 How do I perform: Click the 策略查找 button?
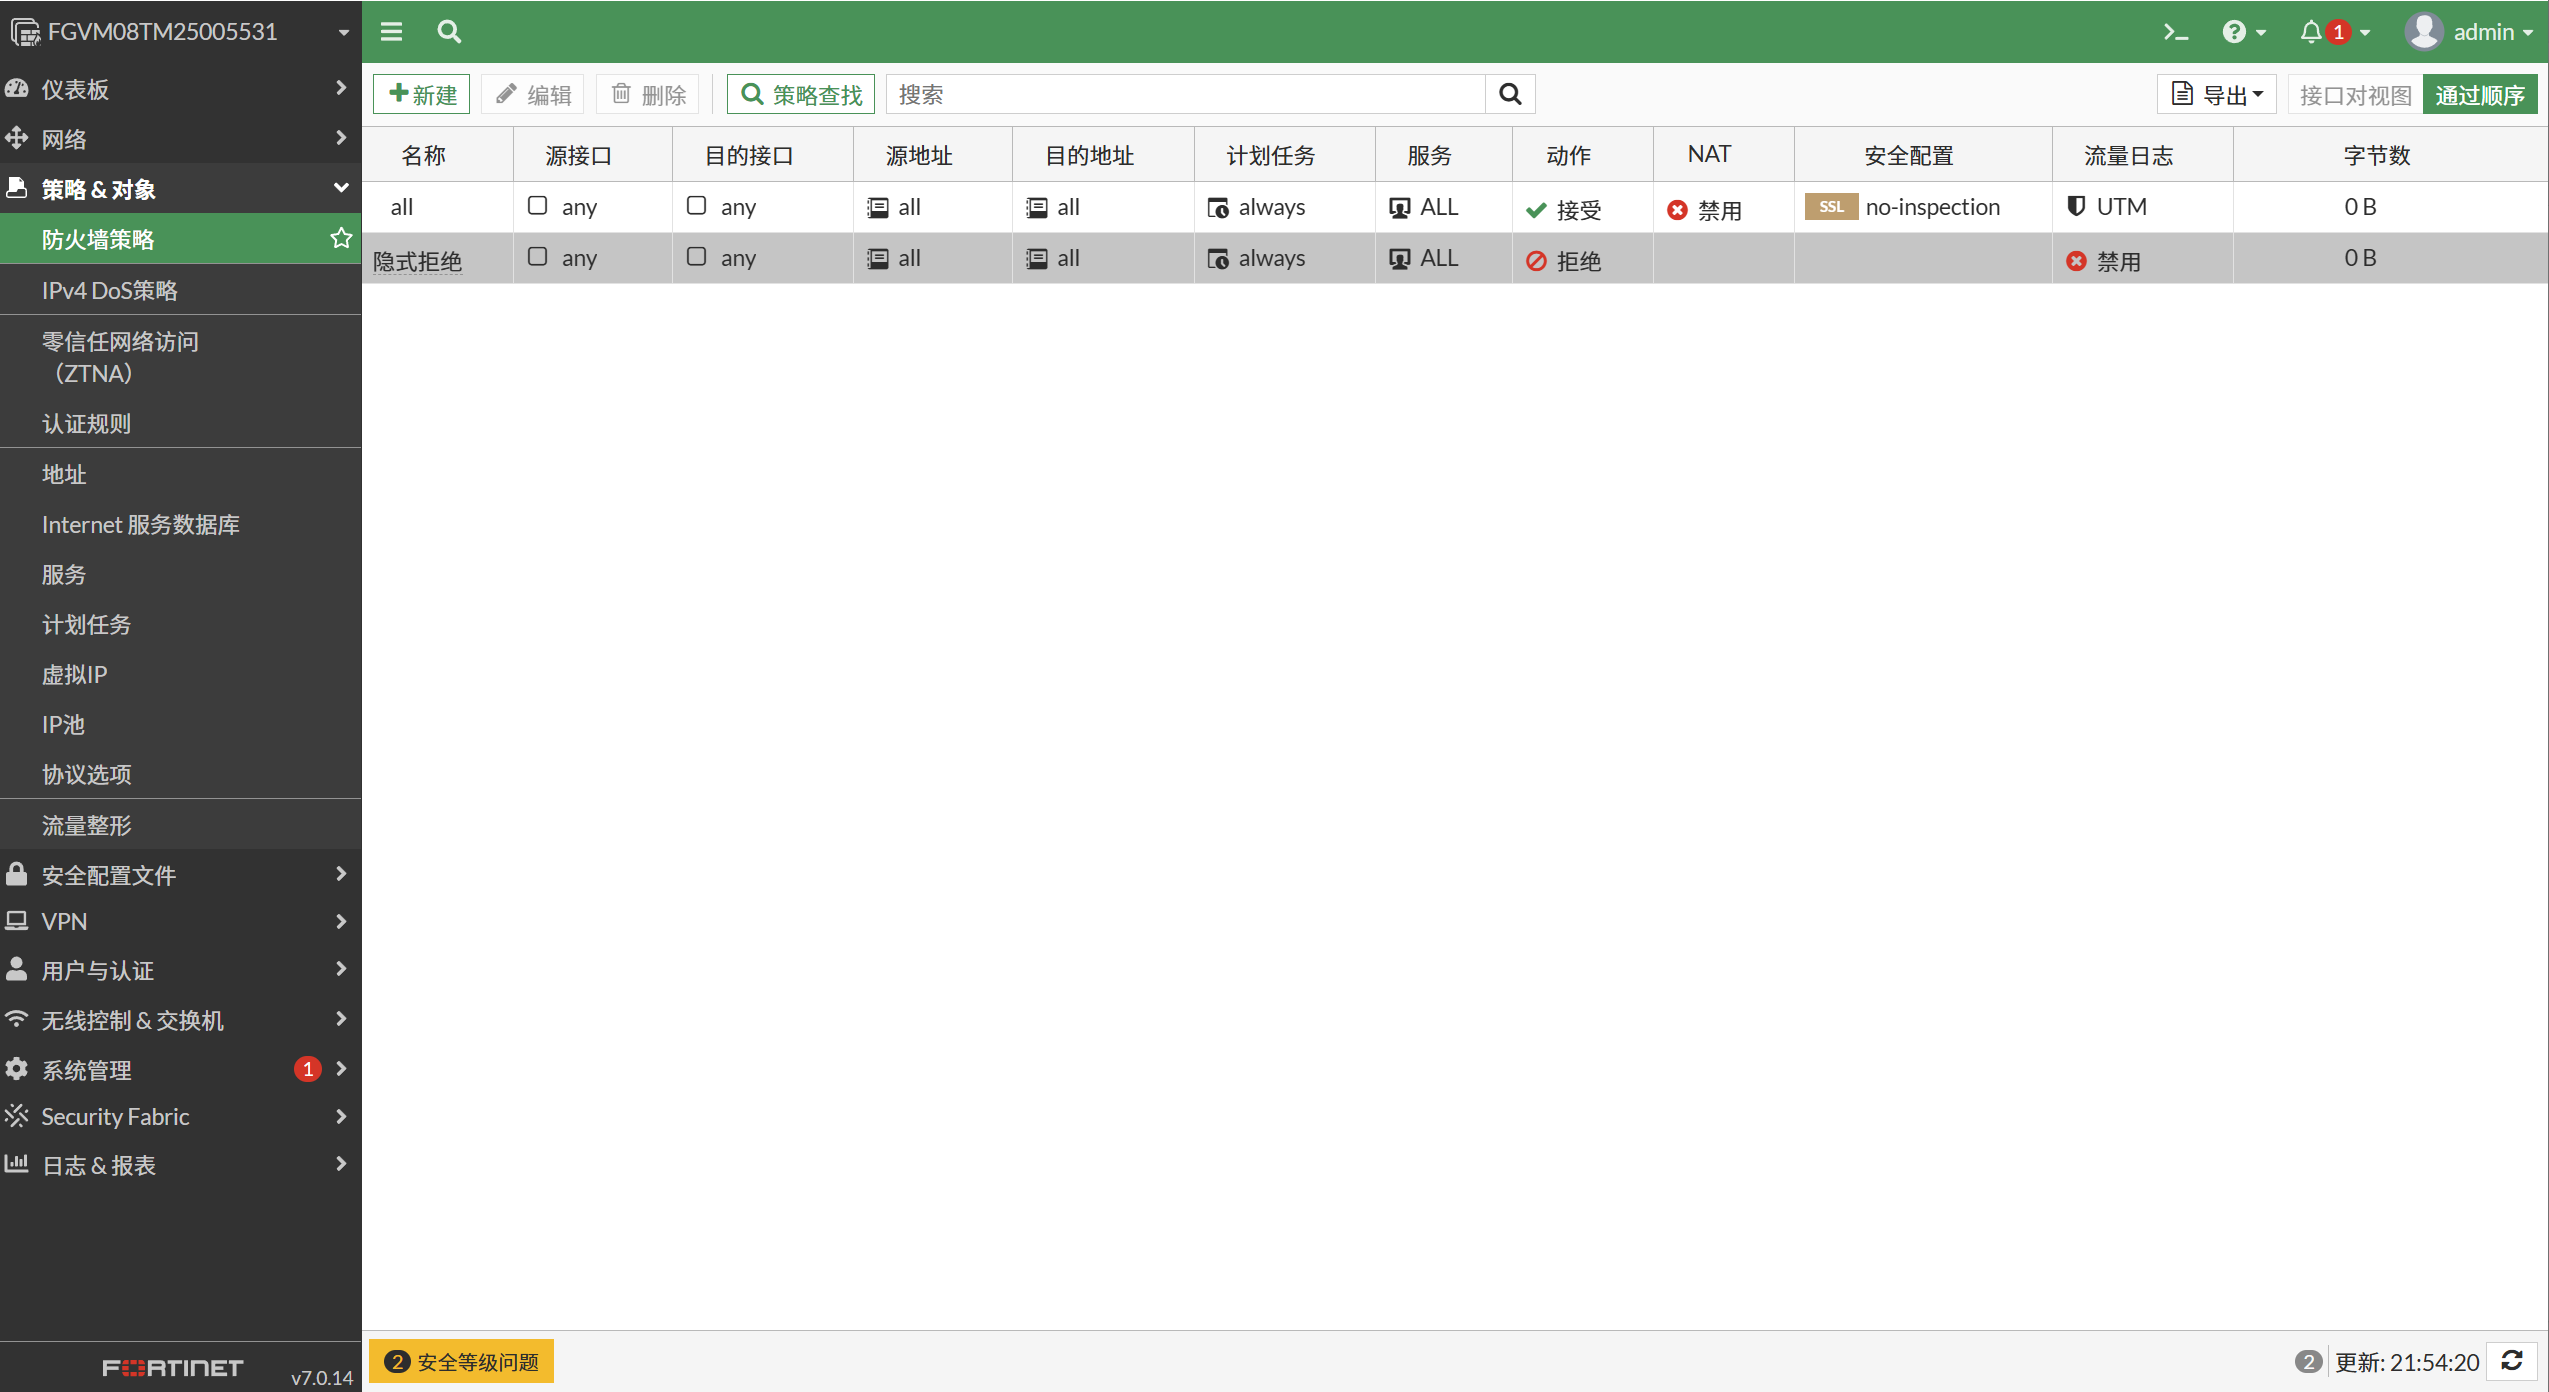point(801,94)
